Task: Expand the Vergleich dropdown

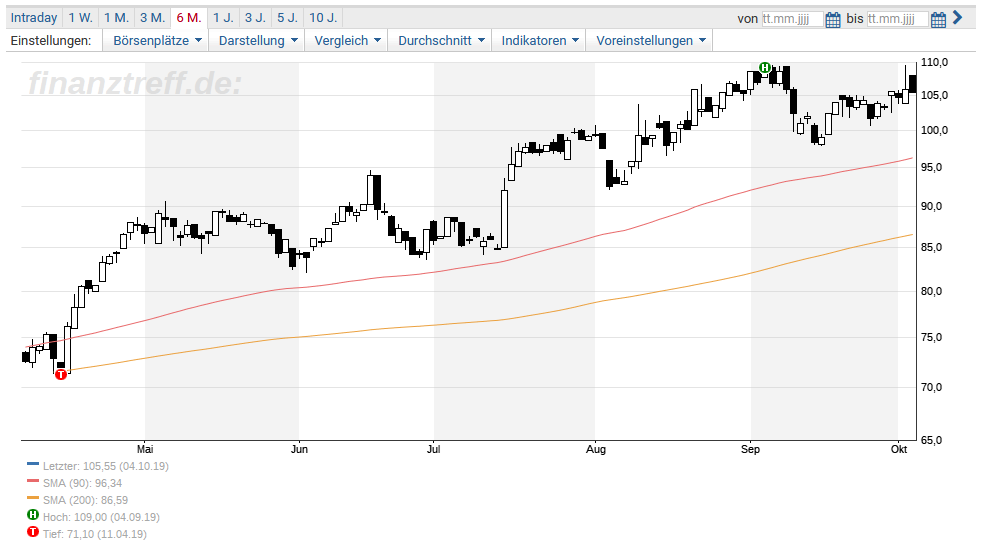Action: 347,40
